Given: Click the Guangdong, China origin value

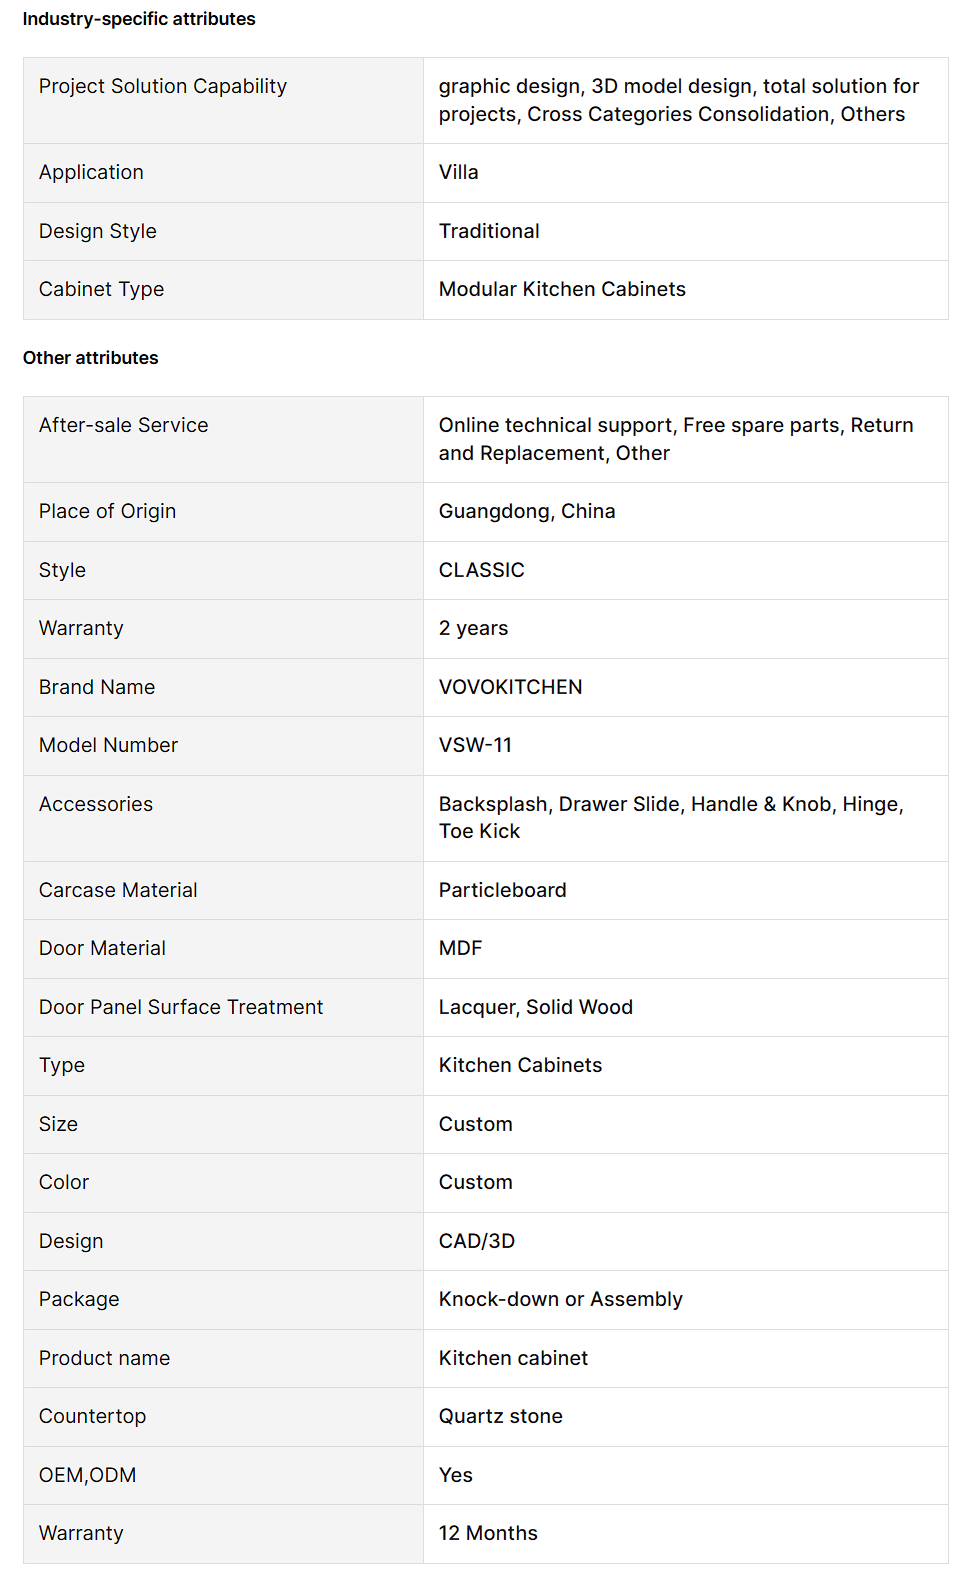Looking at the screenshot, I should click(527, 512).
